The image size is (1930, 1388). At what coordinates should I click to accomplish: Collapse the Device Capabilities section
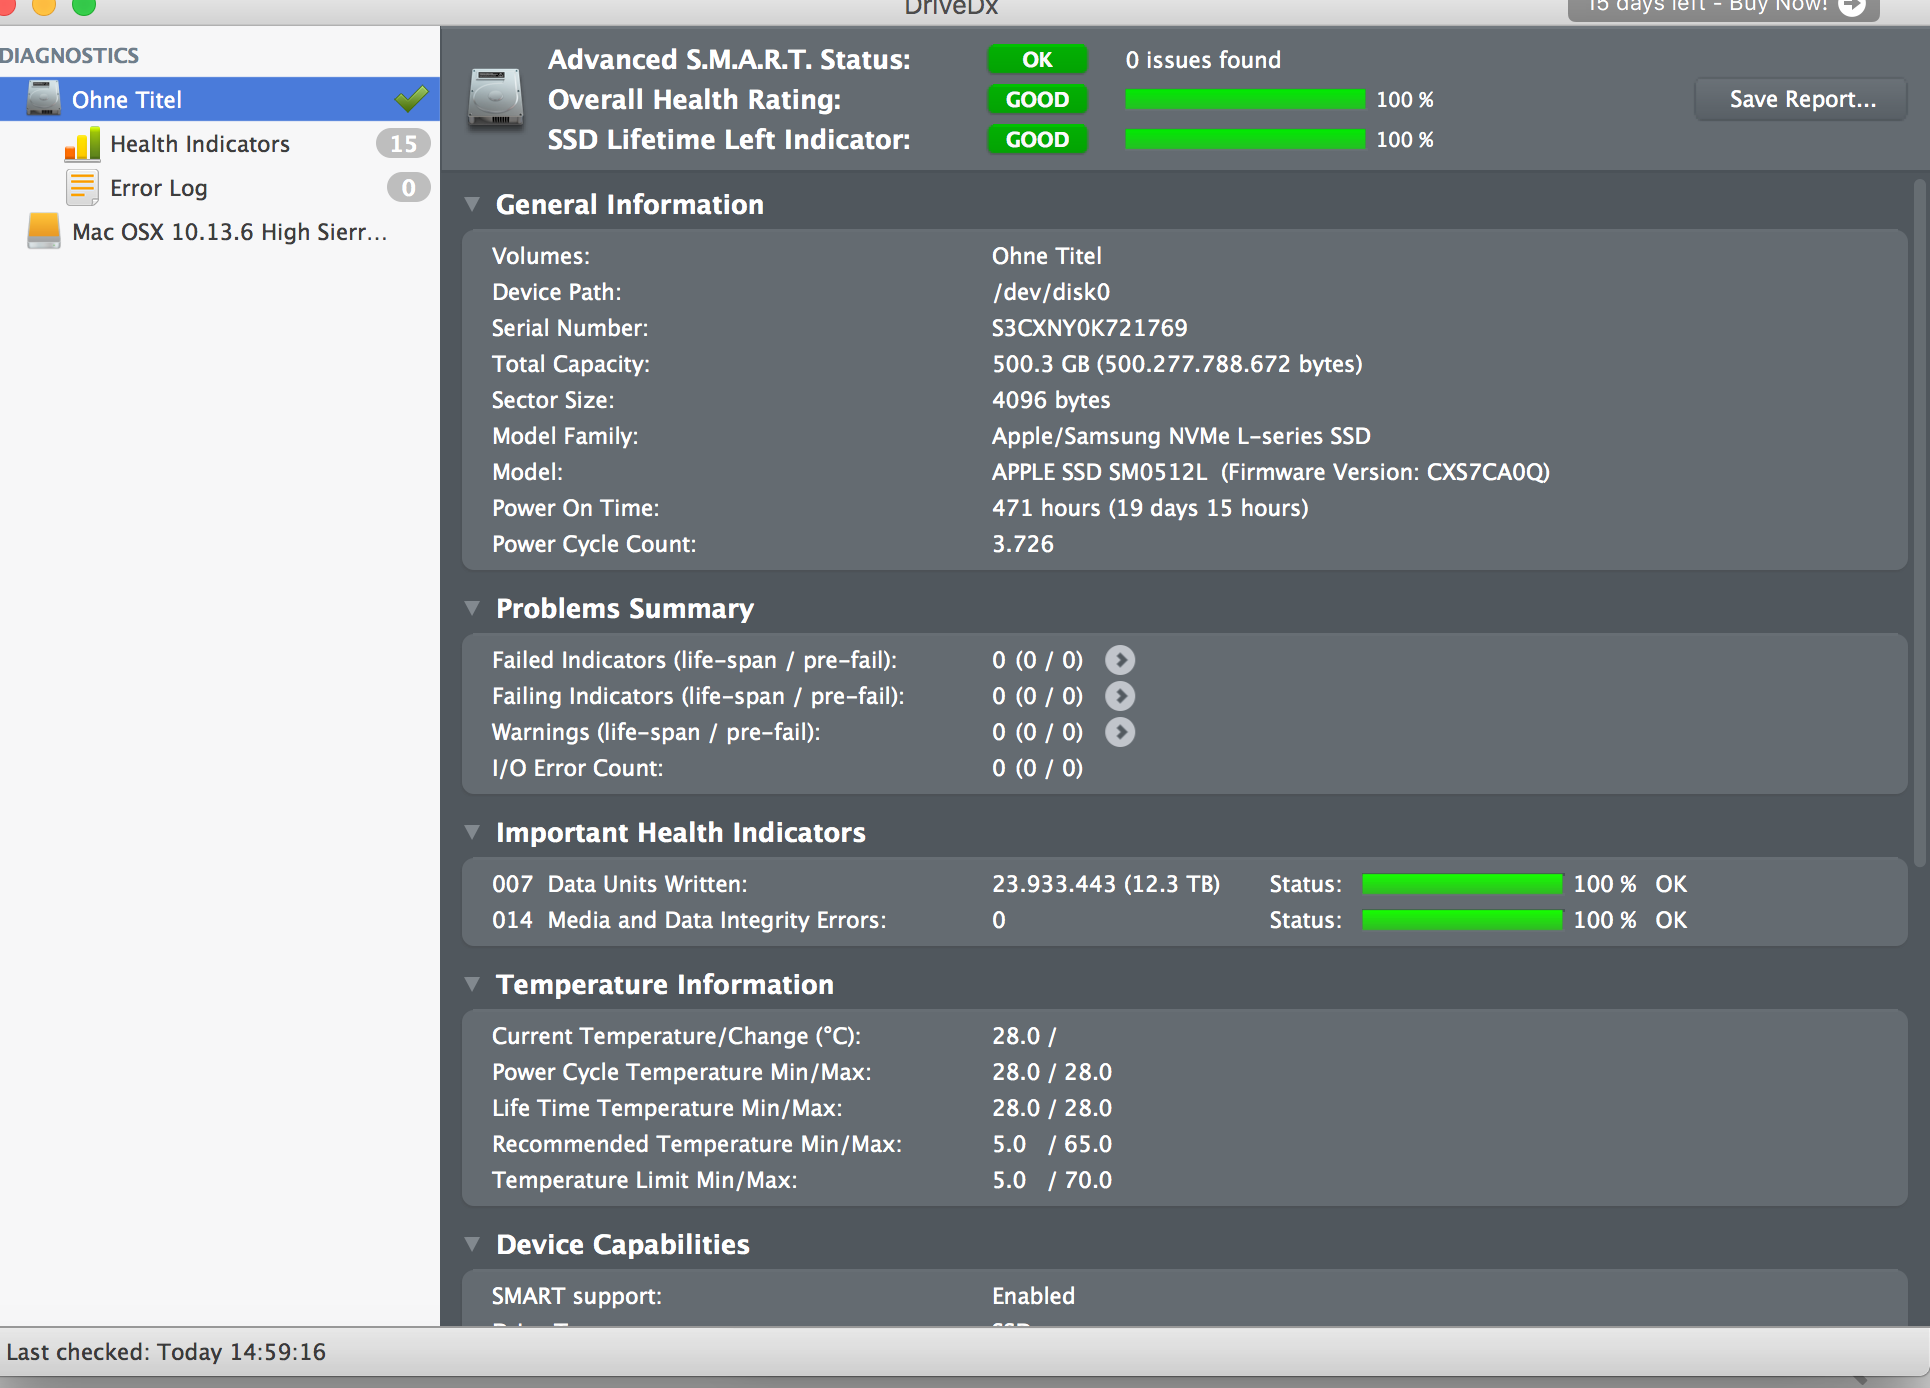pyautogui.click(x=472, y=1244)
